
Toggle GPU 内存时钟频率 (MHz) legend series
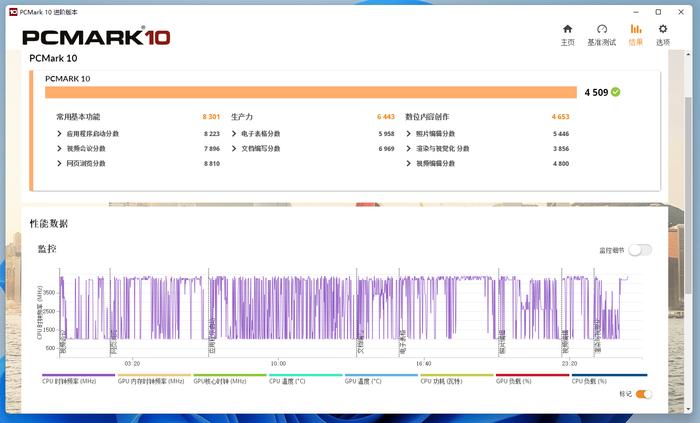(x=154, y=378)
